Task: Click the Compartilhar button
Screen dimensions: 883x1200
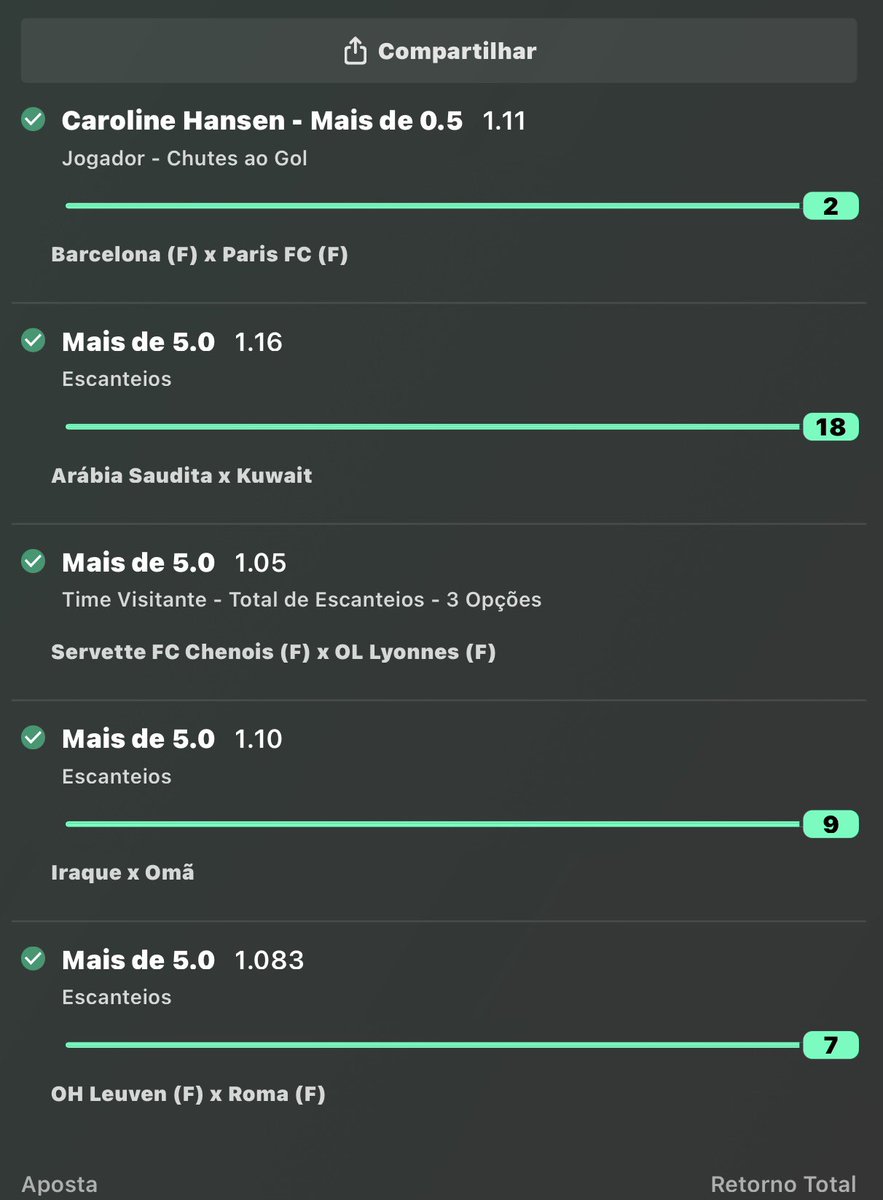Action: (439, 50)
